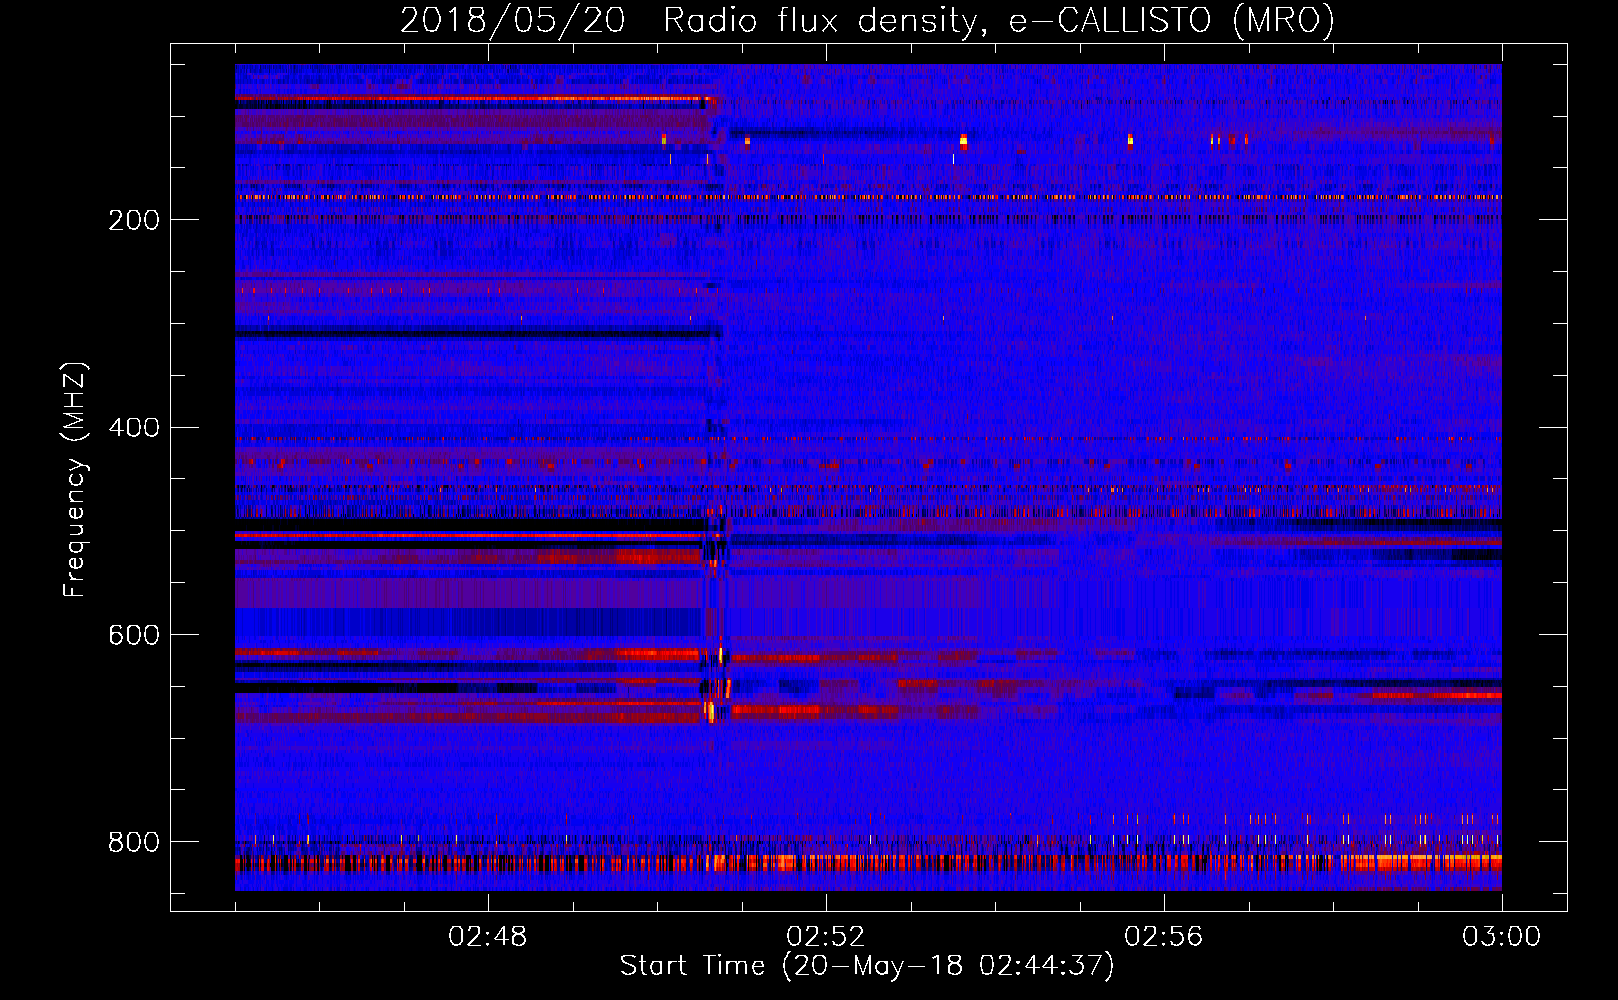Image resolution: width=1618 pixels, height=1000 pixels.
Task: Select the Start Time axis caption
Action: point(867,966)
